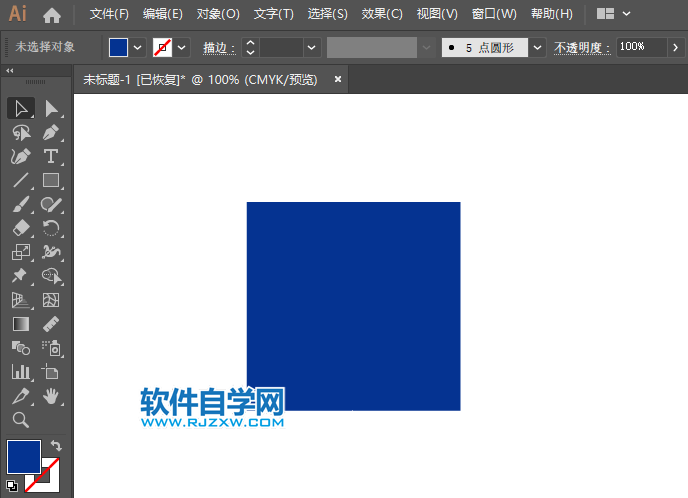Open the 文字(T) menu
Viewport: 688px width, 498px height.
tap(274, 14)
